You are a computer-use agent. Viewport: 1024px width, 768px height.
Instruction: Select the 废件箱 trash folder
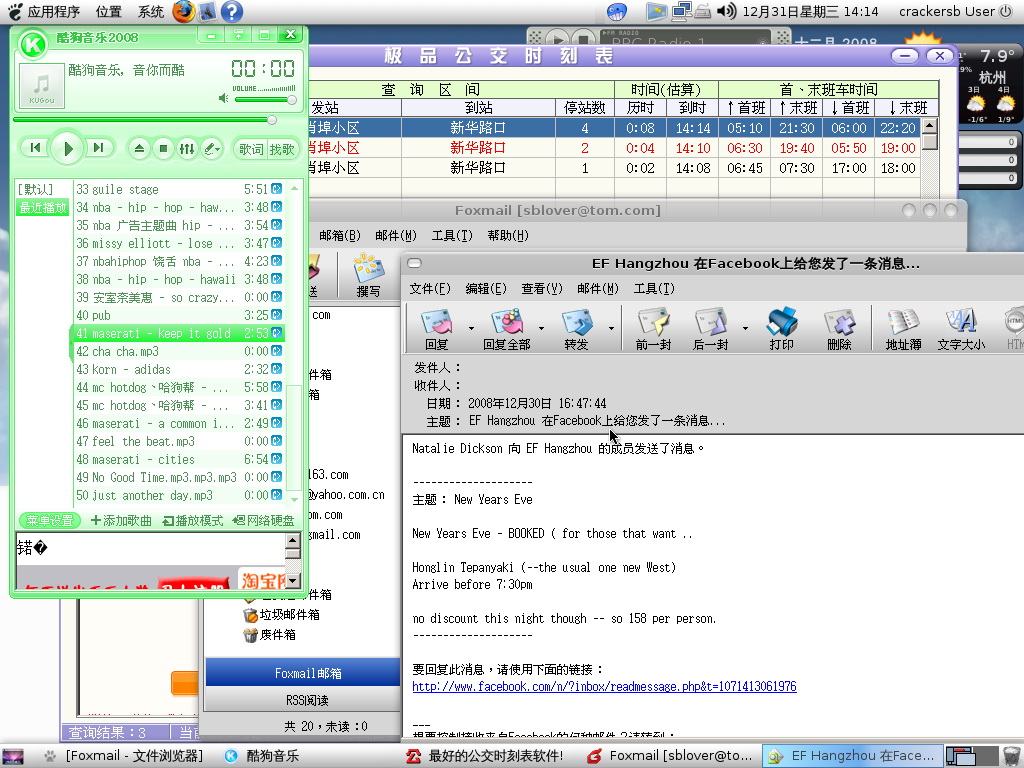(270, 635)
